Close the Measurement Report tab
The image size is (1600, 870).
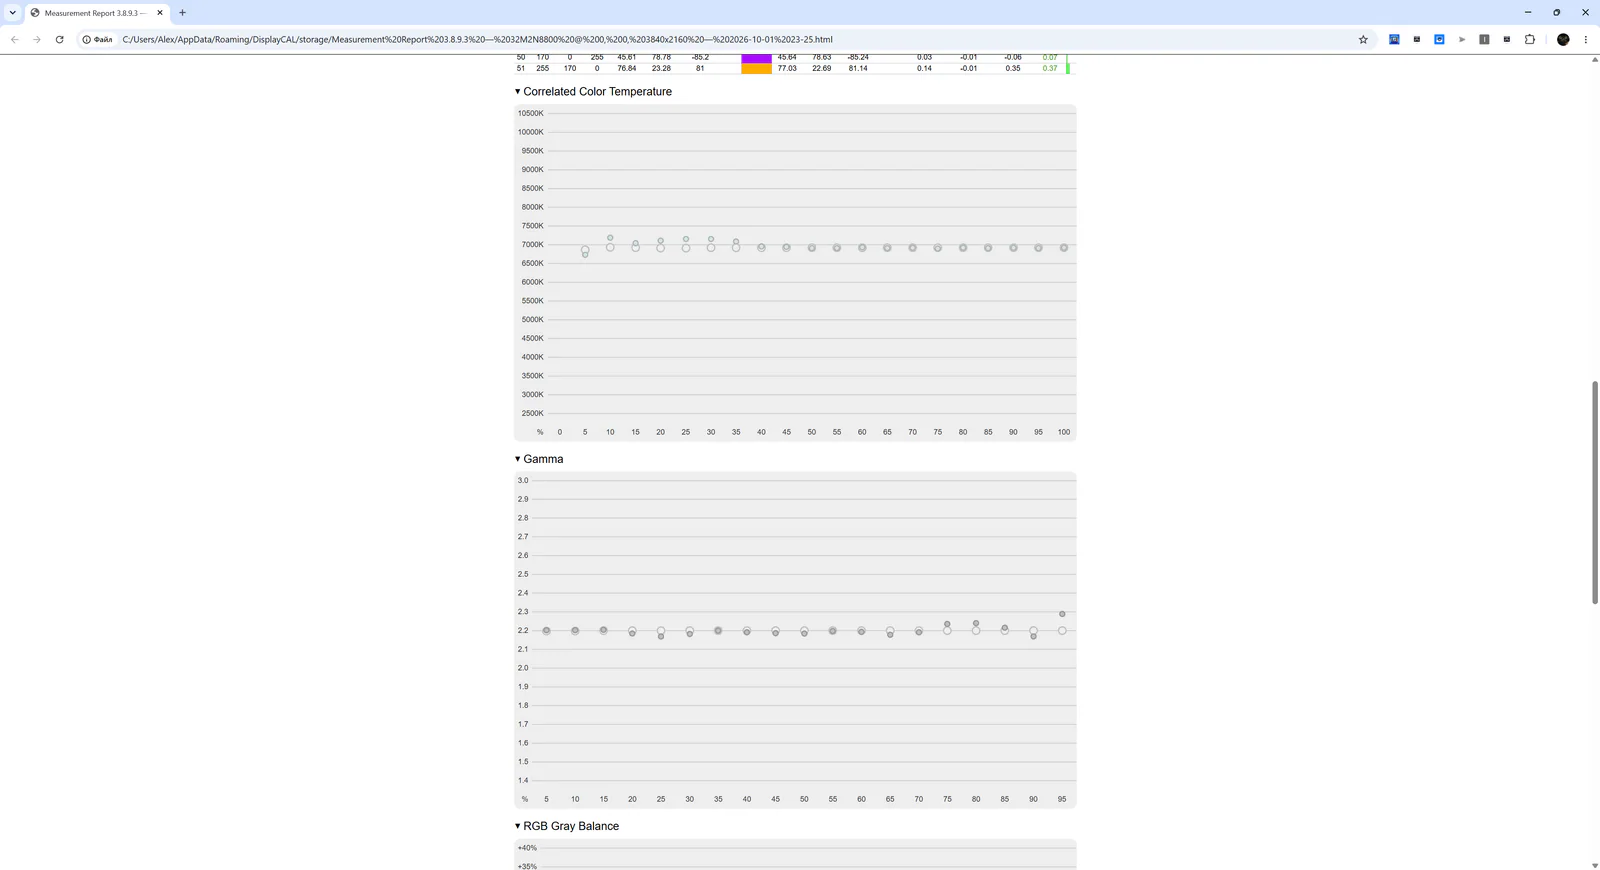pos(160,13)
